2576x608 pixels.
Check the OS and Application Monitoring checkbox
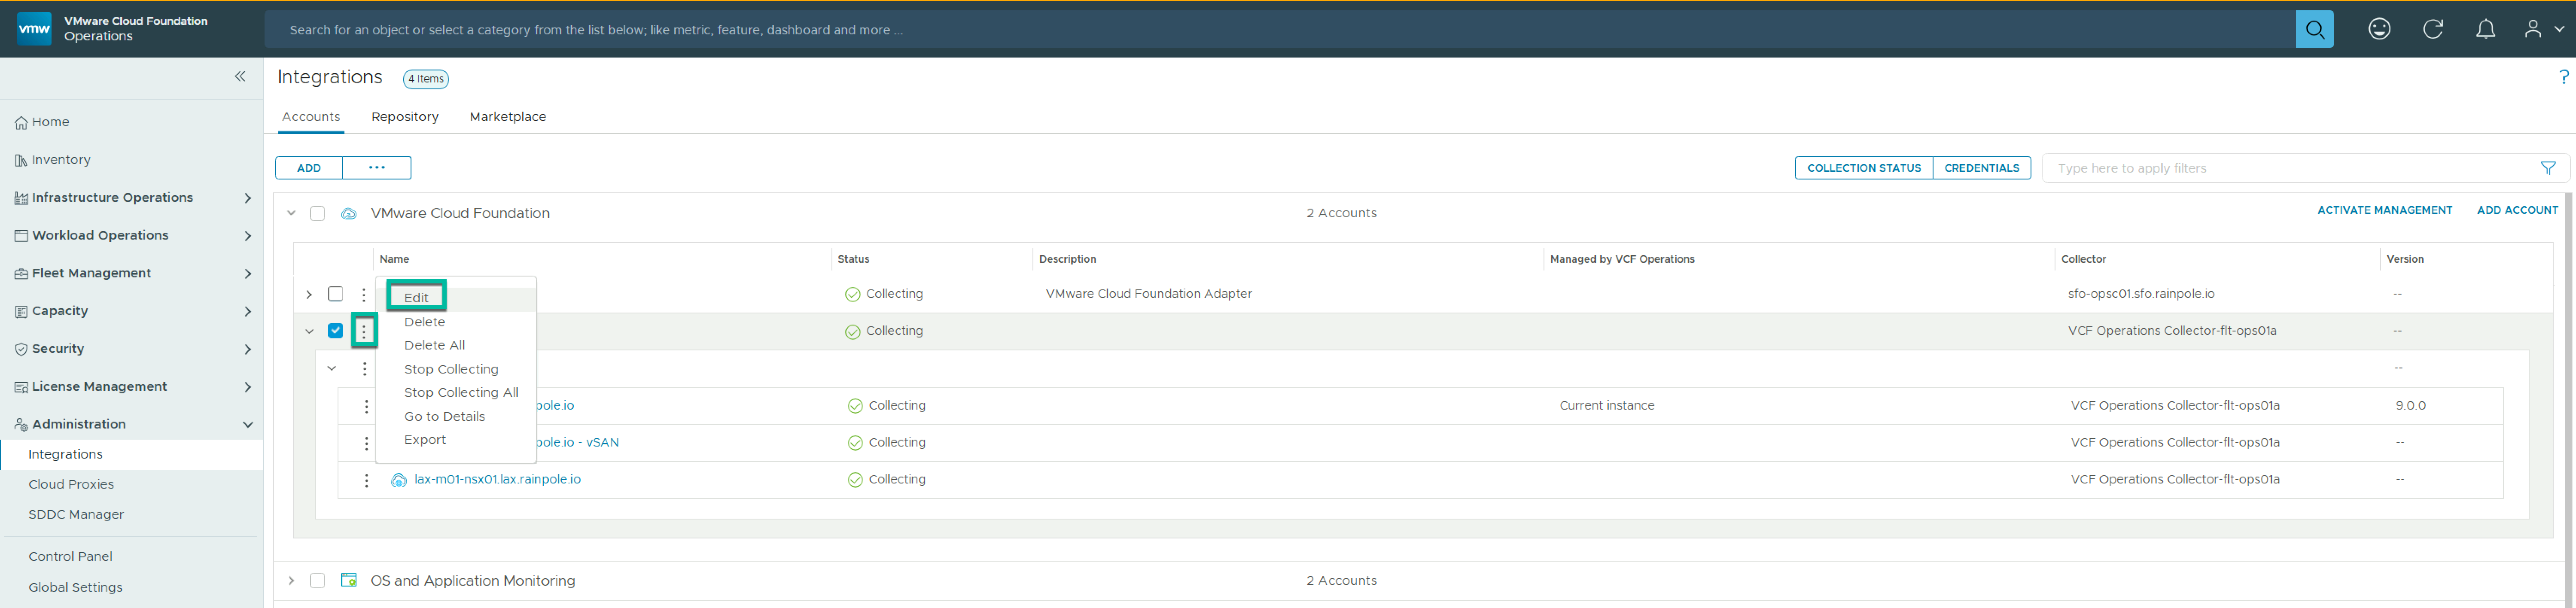click(x=317, y=580)
